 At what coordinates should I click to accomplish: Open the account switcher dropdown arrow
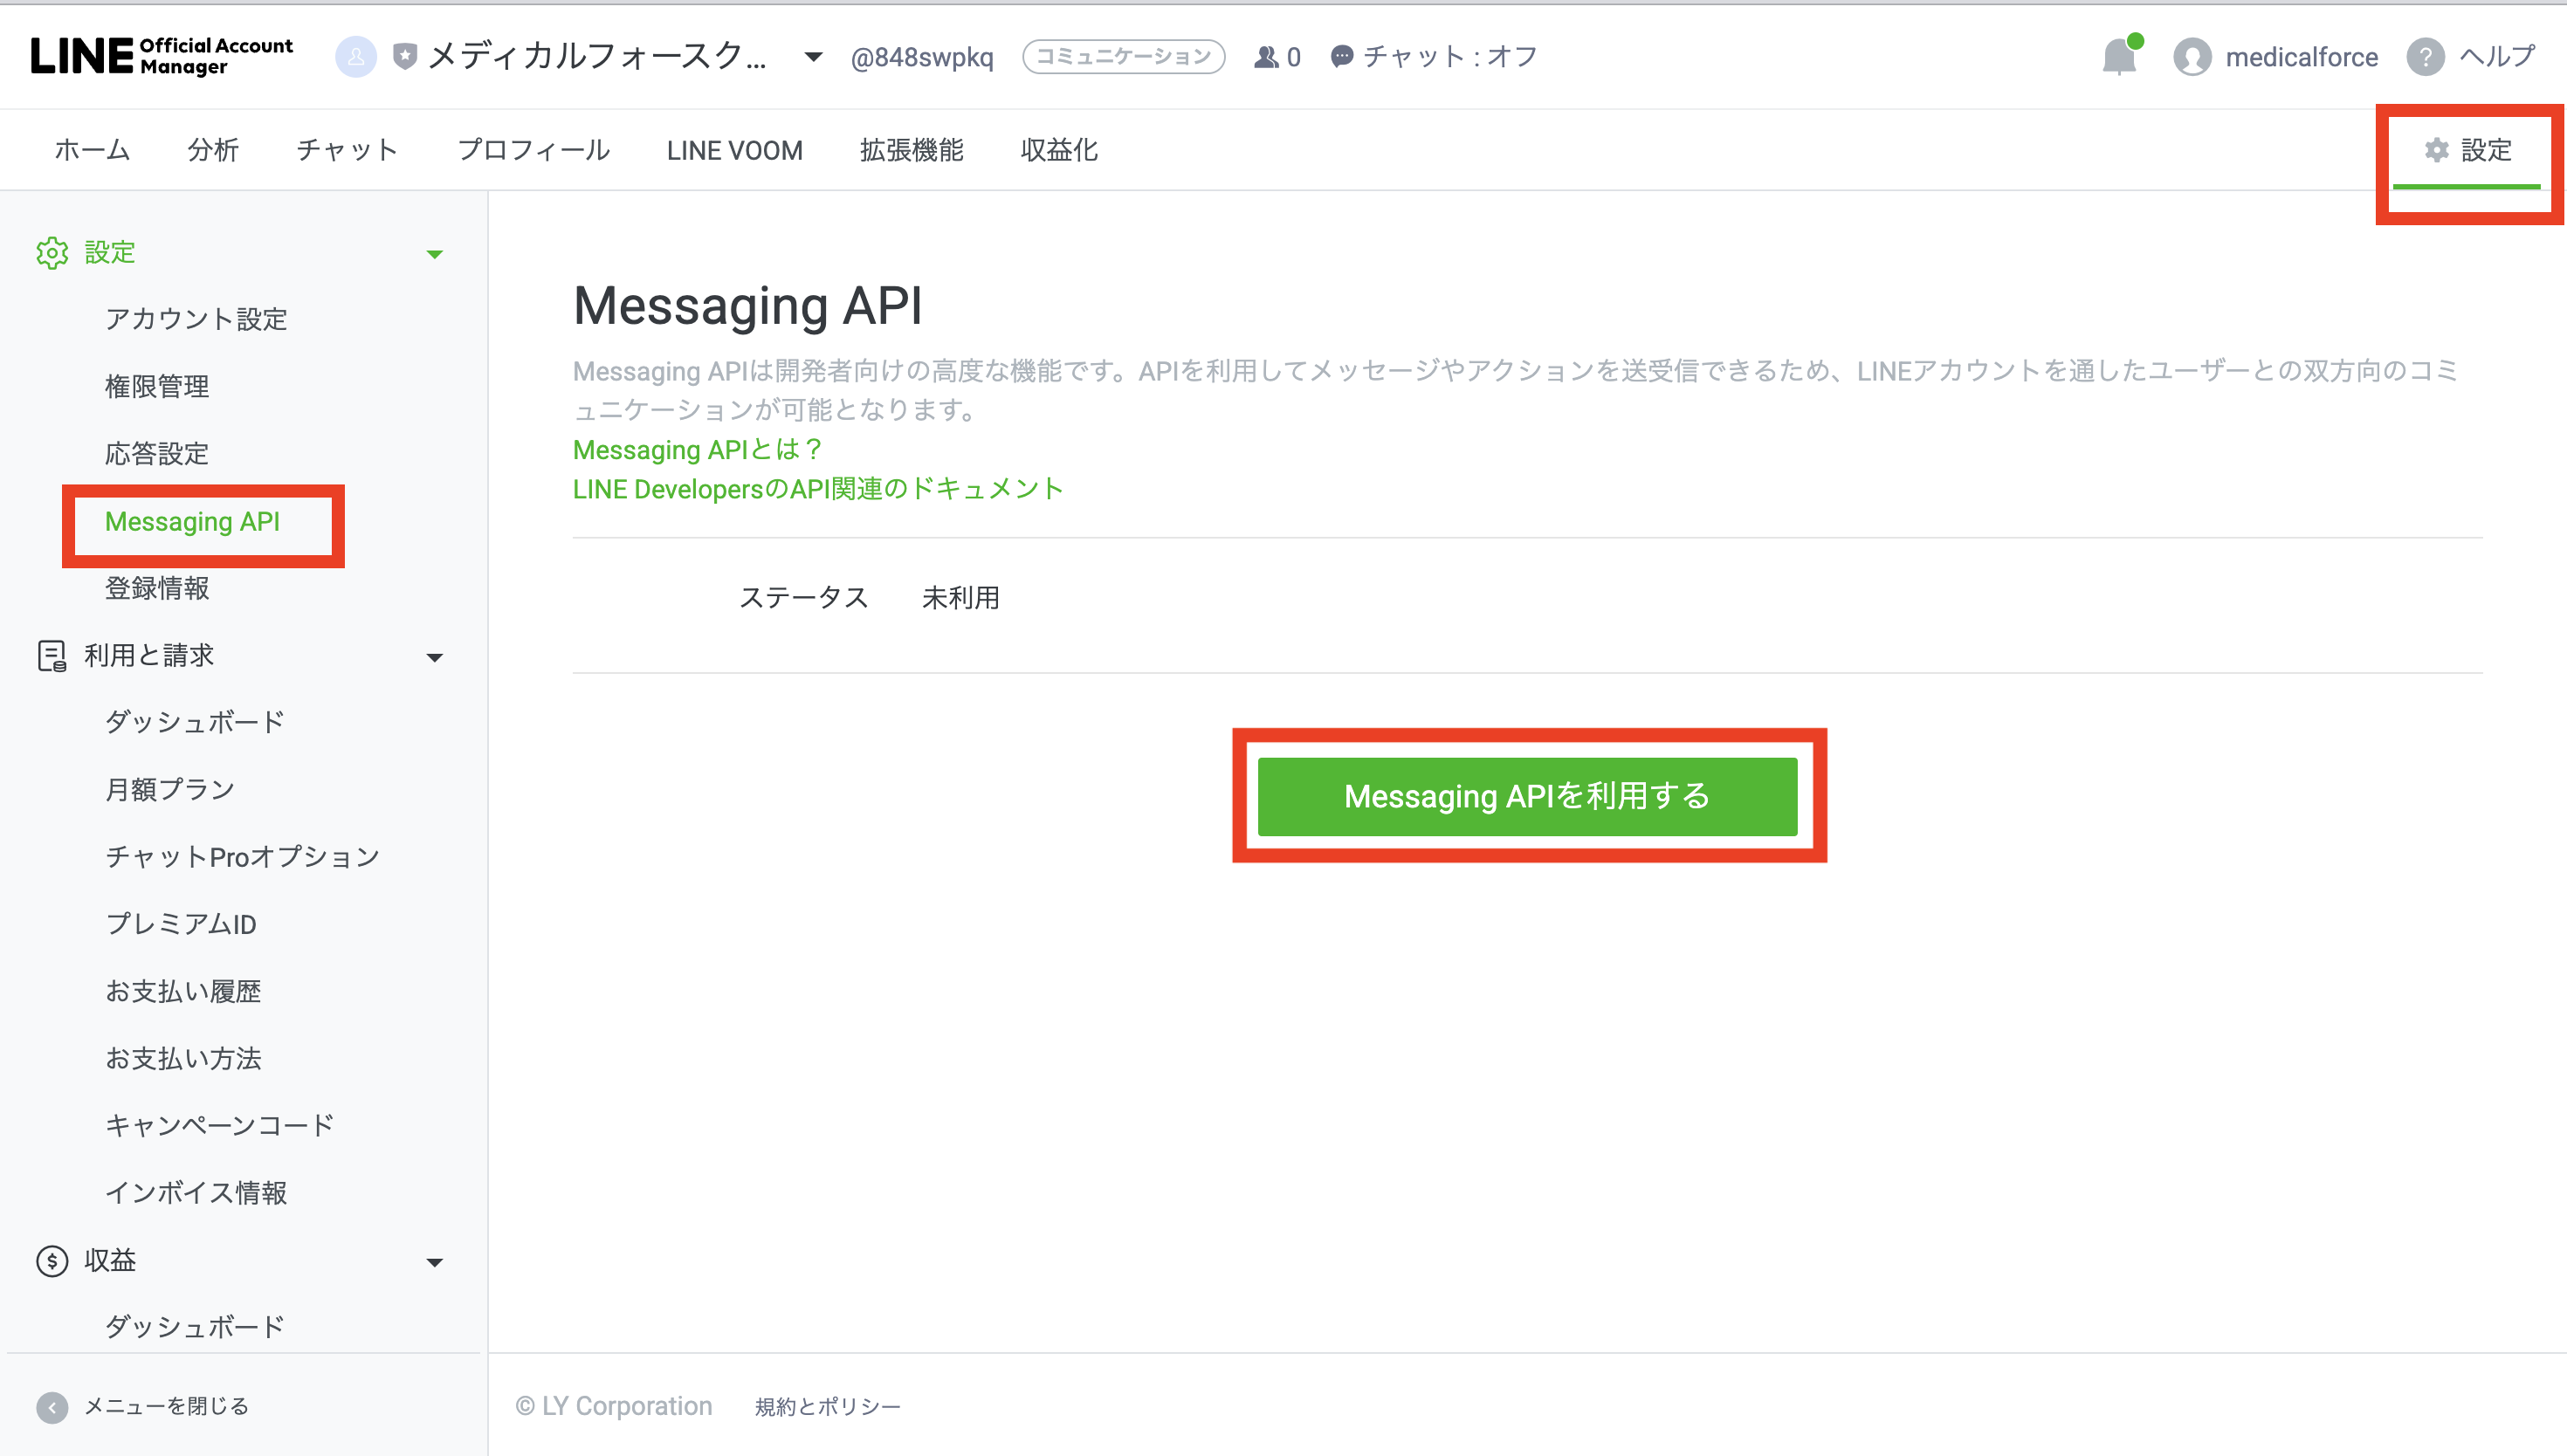click(812, 57)
